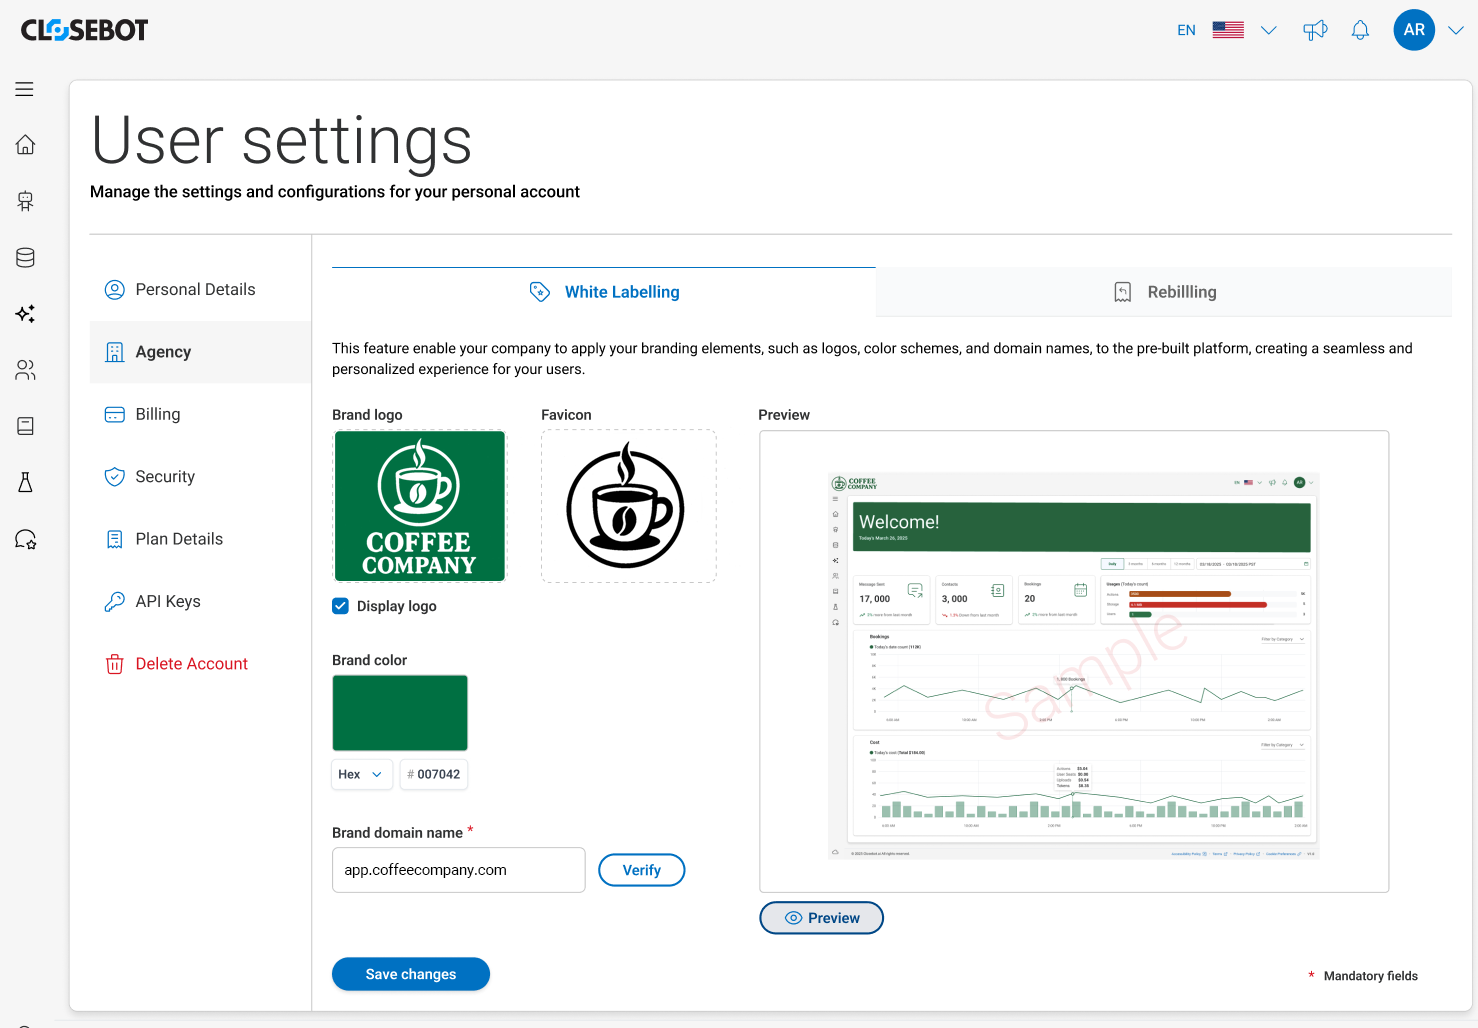Click the API Keys key icon
The image size is (1478, 1028).
[x=115, y=601]
